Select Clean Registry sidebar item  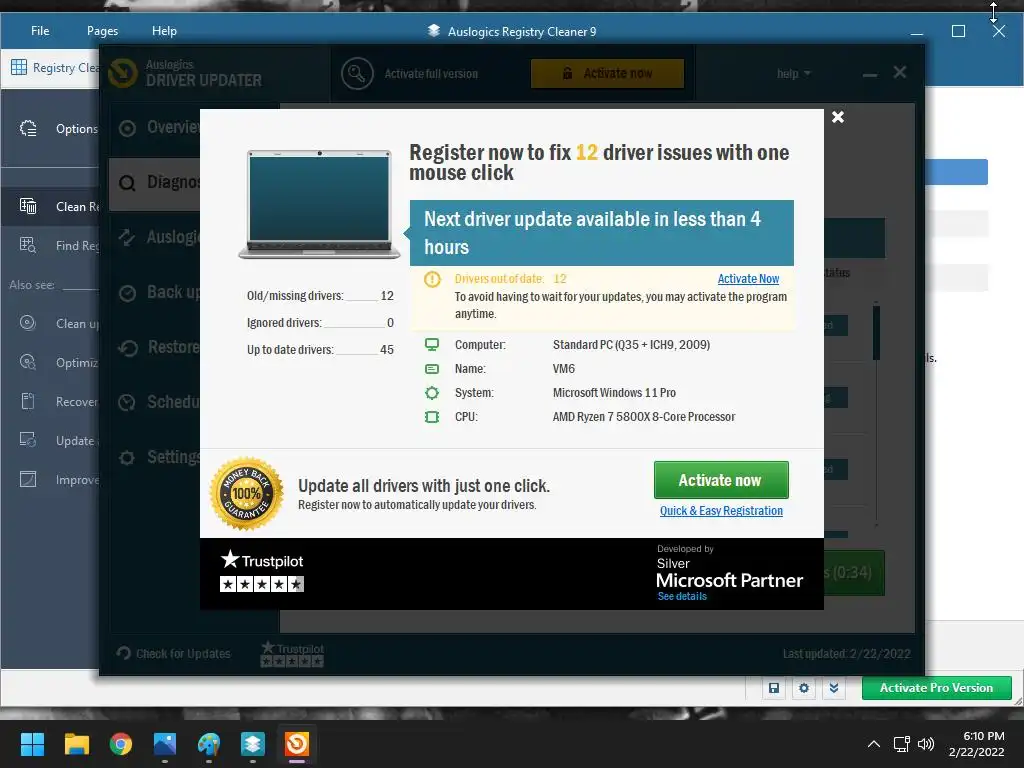click(x=51, y=206)
